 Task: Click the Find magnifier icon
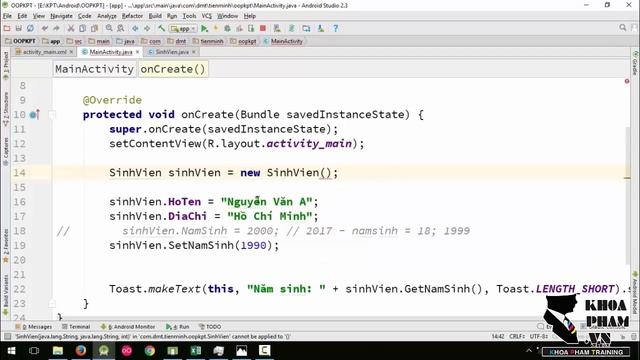click(109, 28)
